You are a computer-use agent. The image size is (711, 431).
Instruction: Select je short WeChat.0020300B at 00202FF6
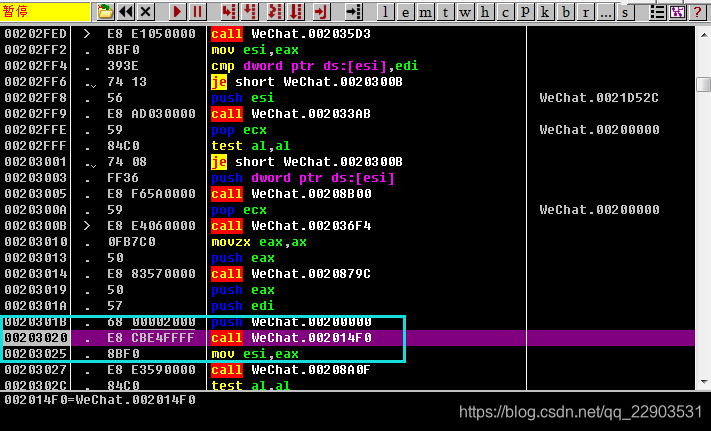click(x=307, y=82)
